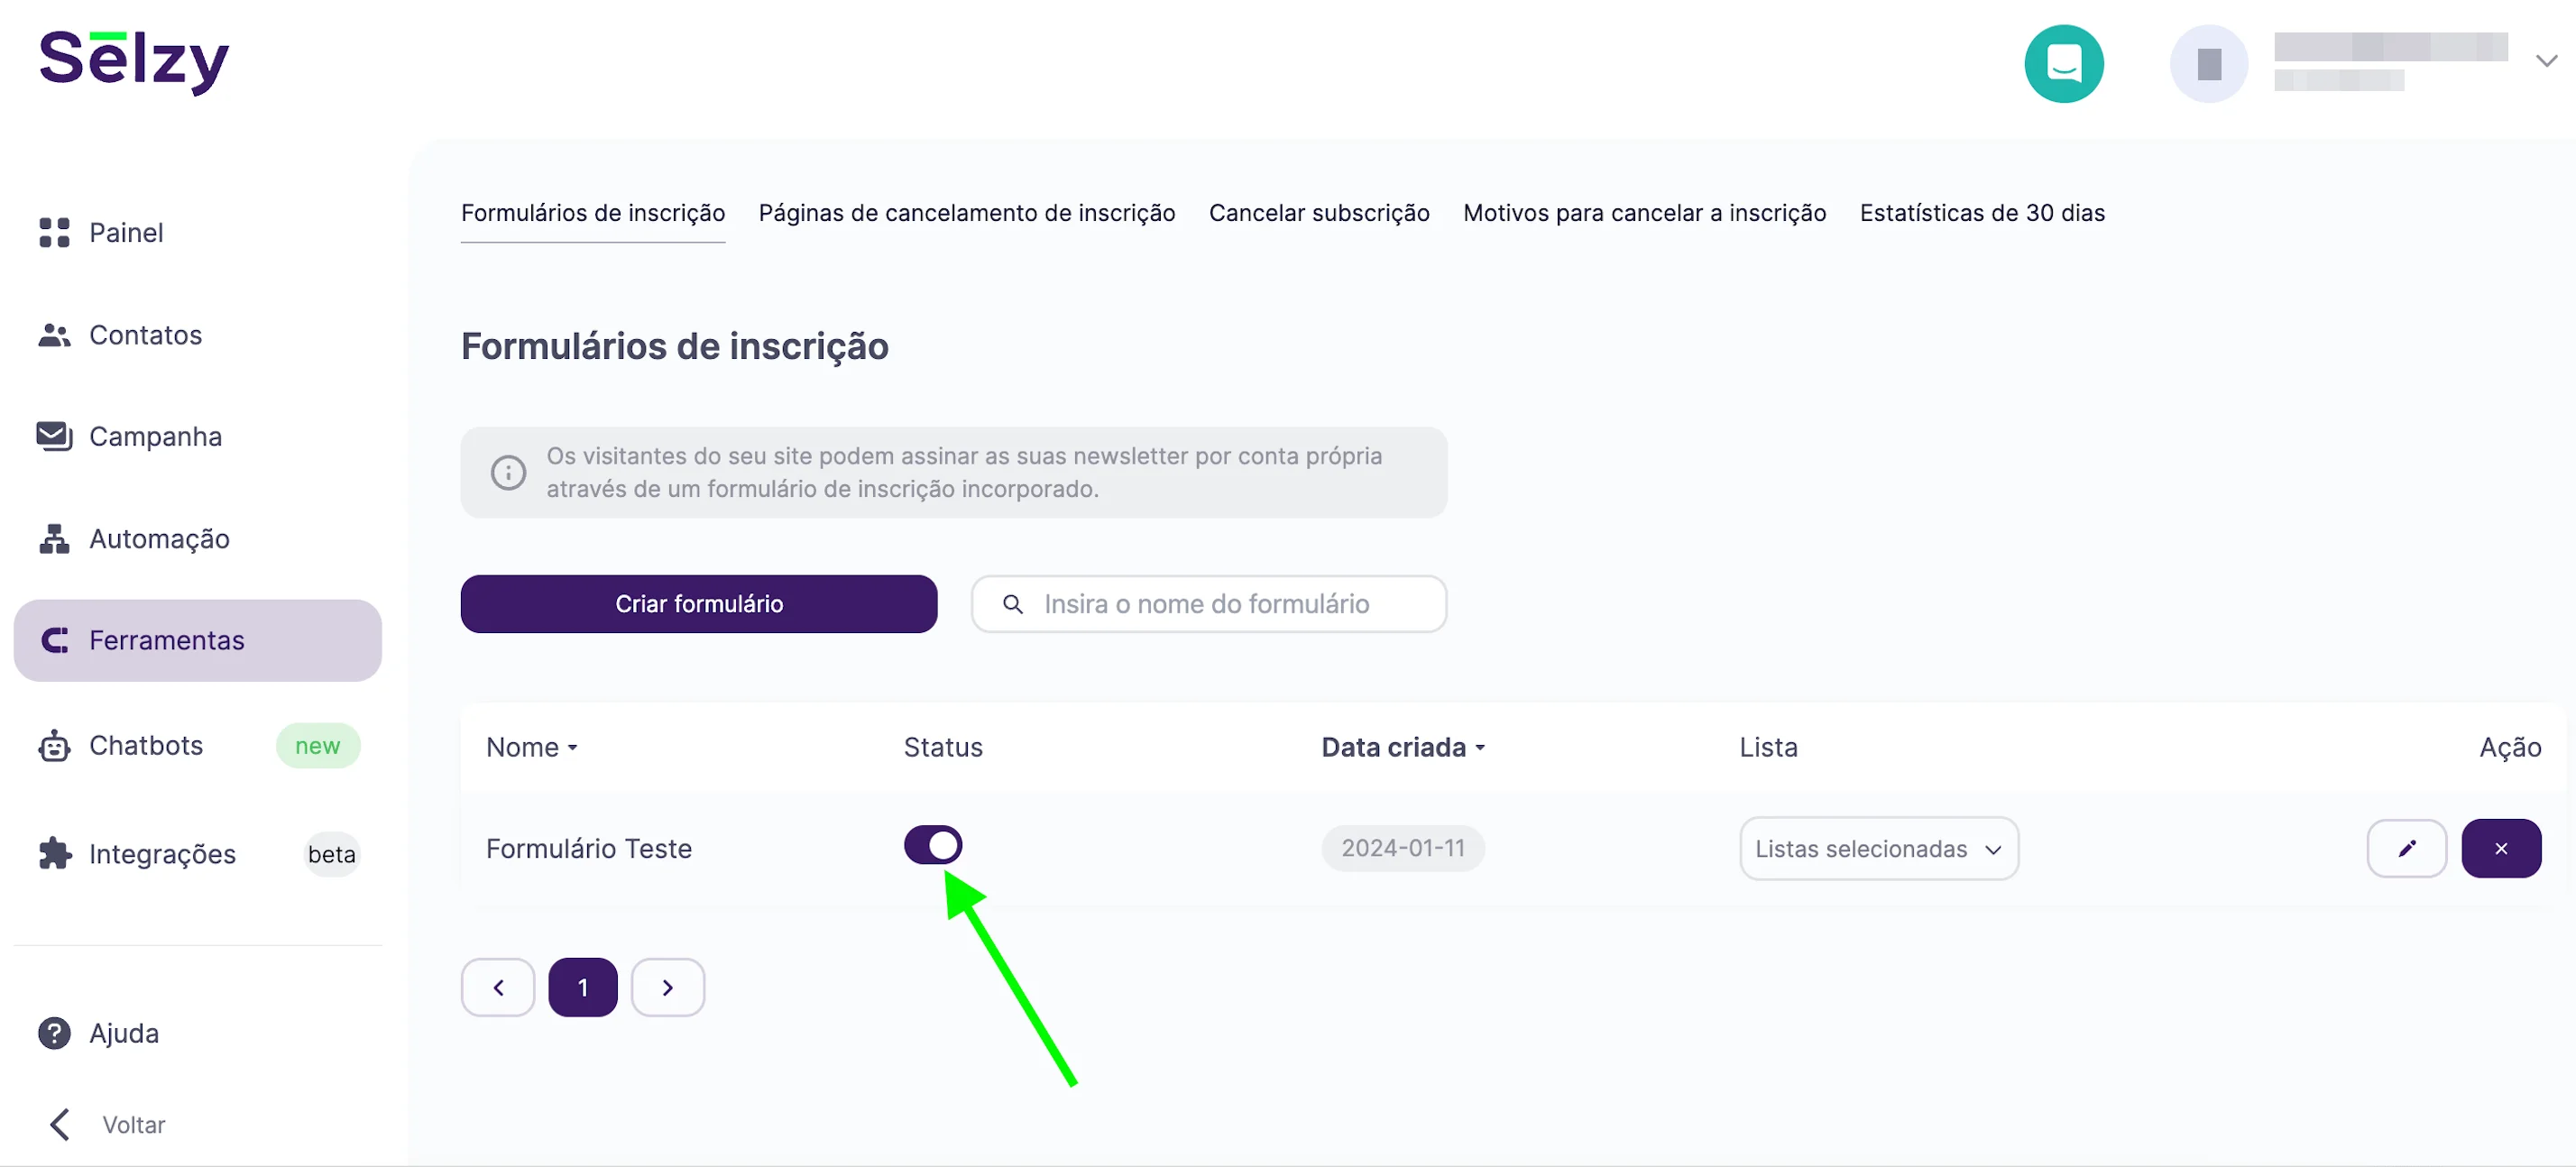This screenshot has width=2576, height=1167.
Task: Click the user avatar icon
Action: pos(2208,63)
